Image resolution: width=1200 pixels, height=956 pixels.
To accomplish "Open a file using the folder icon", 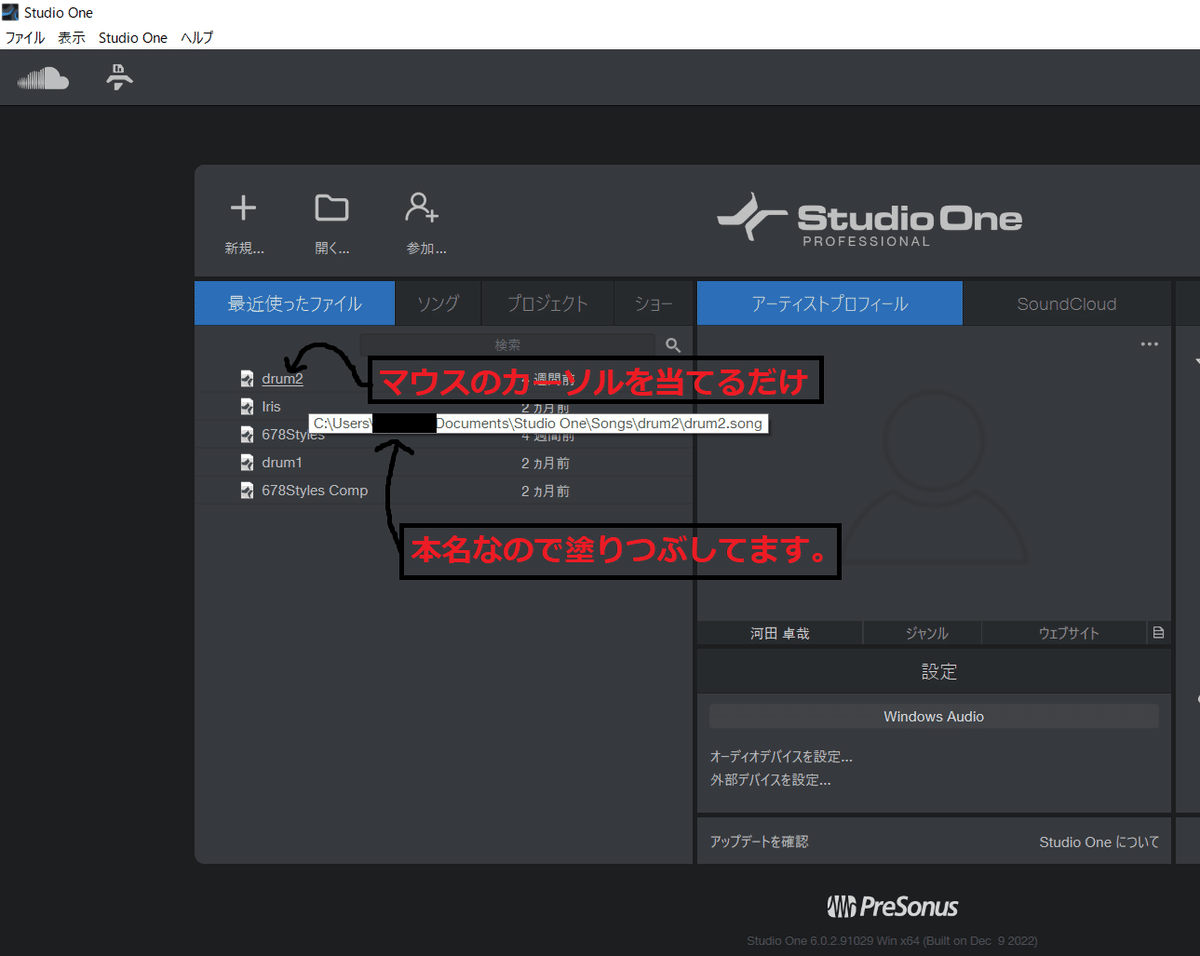I will pos(332,208).
